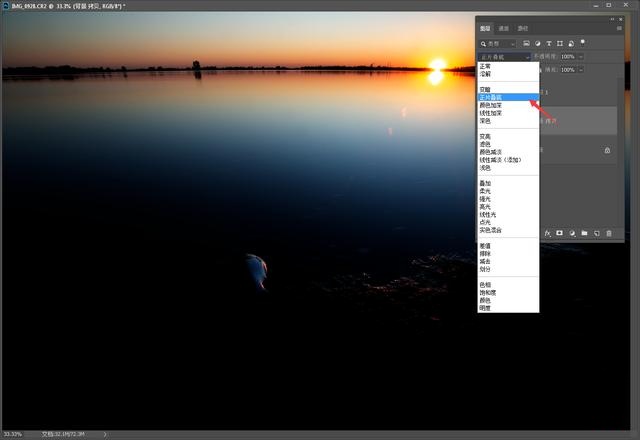Click the opacity 100% value field
640x440 pixels.
(568, 57)
